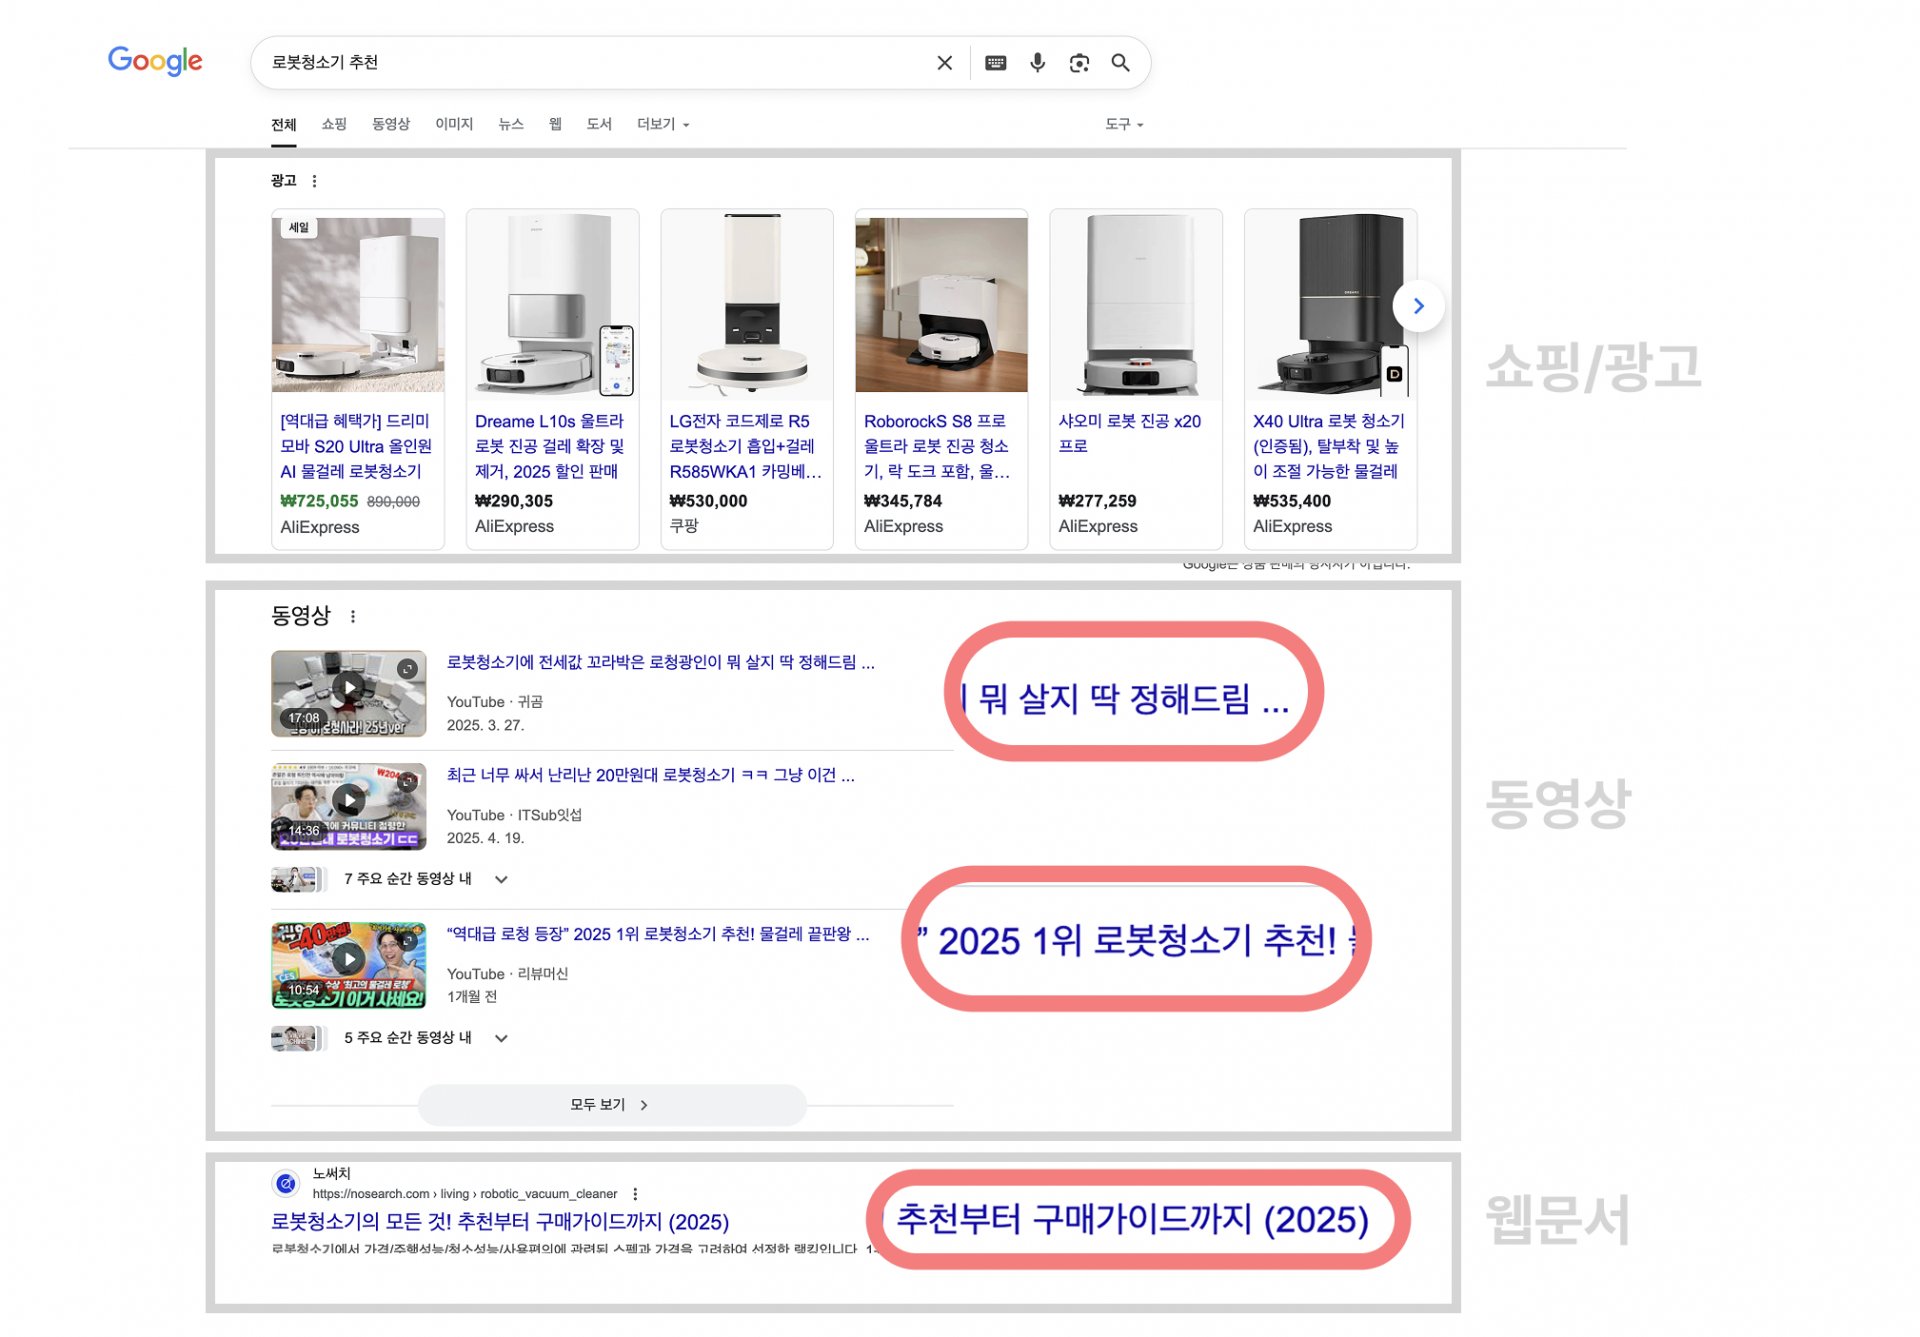Open the 로봇청소기에 전세값 꼬라박은 video title
Screen dimensions: 1920x1337
(661, 662)
